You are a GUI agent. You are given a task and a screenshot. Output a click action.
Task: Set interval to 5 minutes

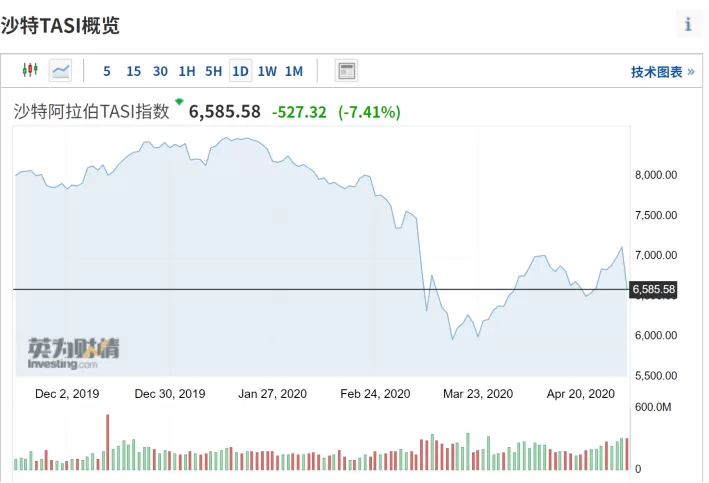click(x=107, y=71)
